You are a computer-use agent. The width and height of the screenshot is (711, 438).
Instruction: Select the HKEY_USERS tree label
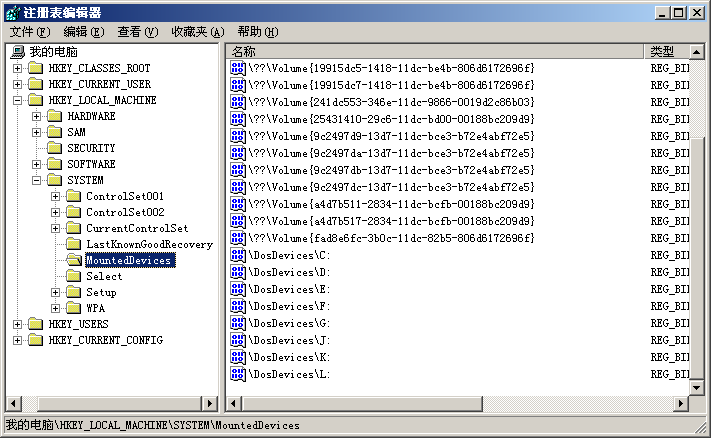[79, 324]
